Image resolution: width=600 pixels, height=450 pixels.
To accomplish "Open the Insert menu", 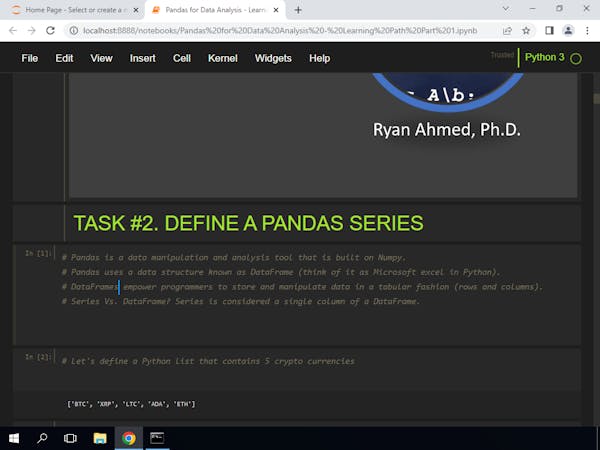I will [142, 58].
